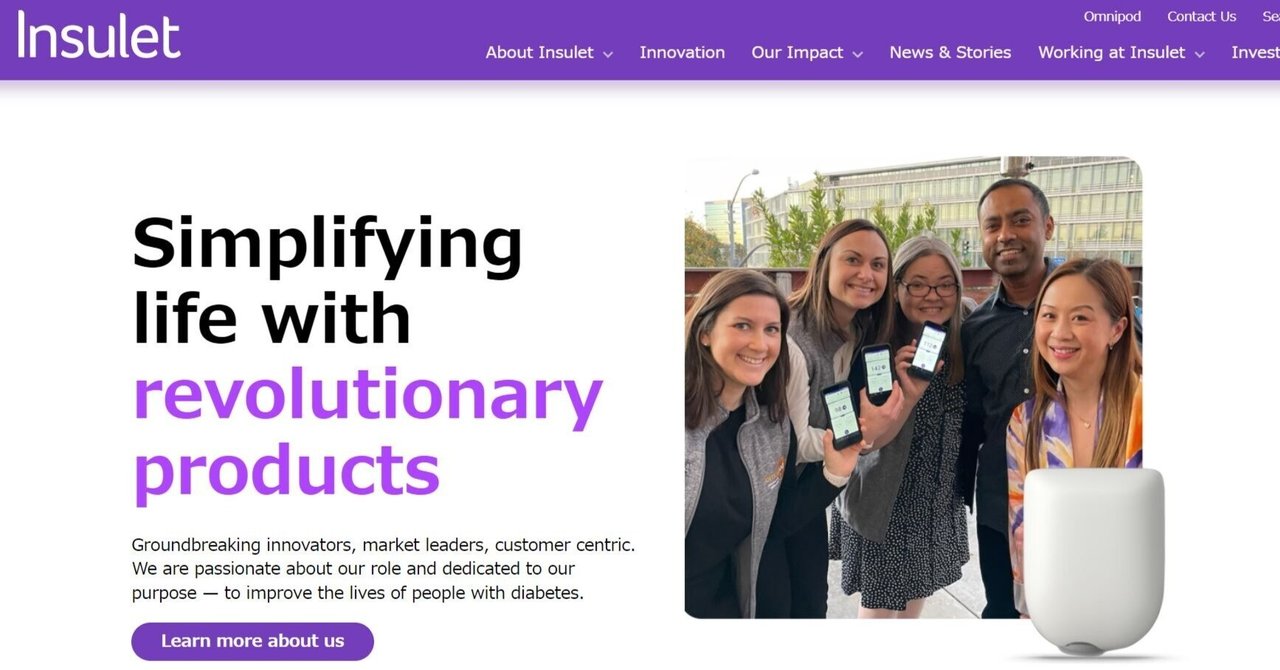This screenshot has height=670, width=1280.
Task: Open the partially visible Investors menu
Action: (1255, 53)
